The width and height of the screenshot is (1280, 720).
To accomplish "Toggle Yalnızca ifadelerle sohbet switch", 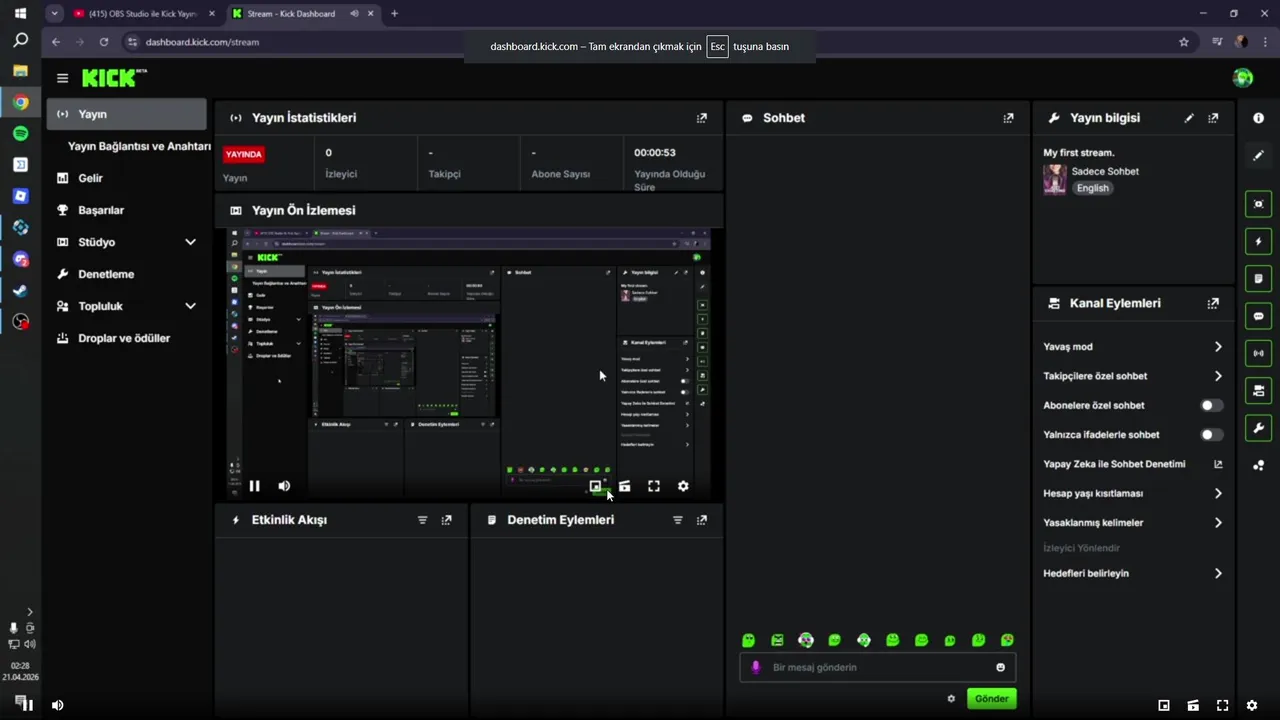I will pyautogui.click(x=1211, y=435).
